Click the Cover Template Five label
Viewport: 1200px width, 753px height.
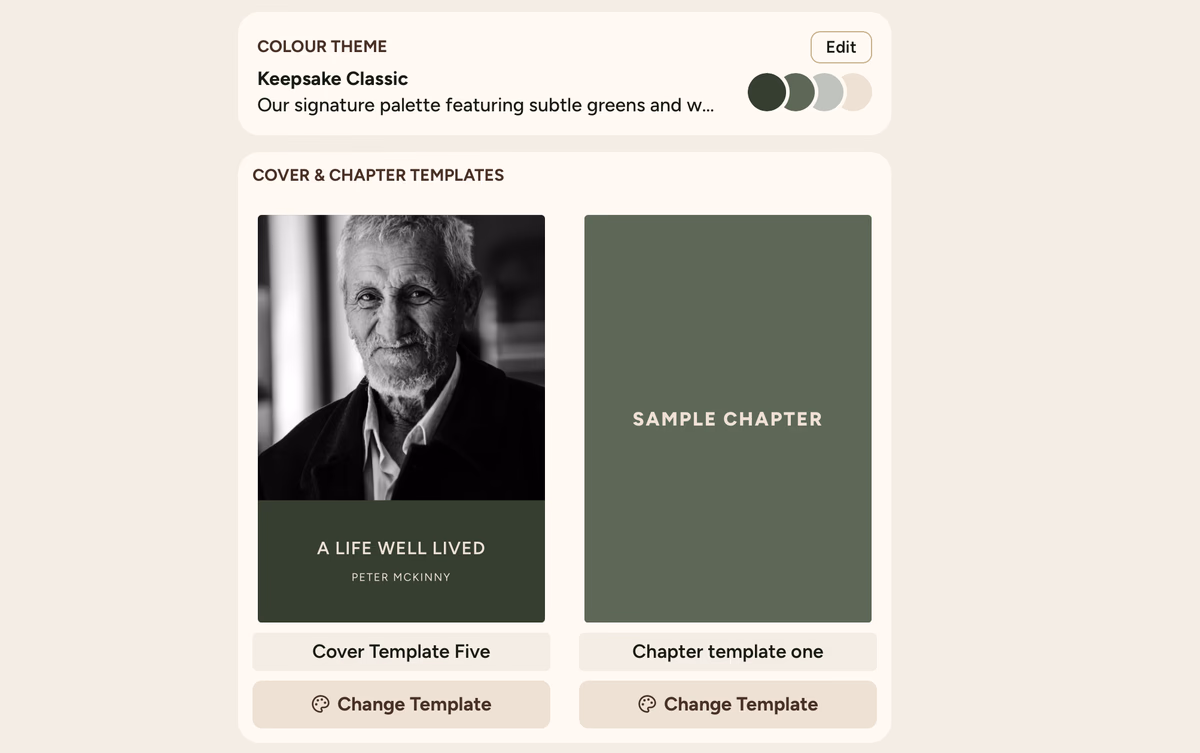tap(401, 652)
